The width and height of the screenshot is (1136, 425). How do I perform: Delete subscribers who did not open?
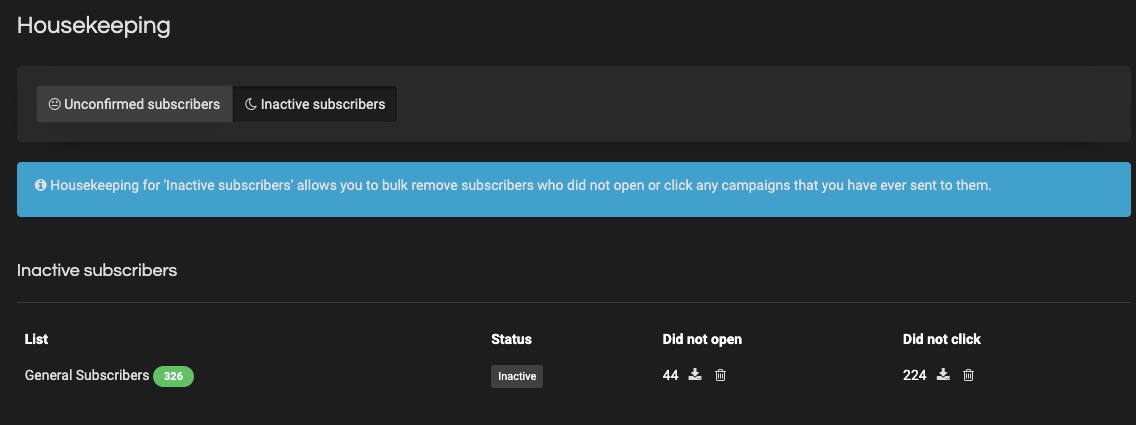tap(720, 375)
